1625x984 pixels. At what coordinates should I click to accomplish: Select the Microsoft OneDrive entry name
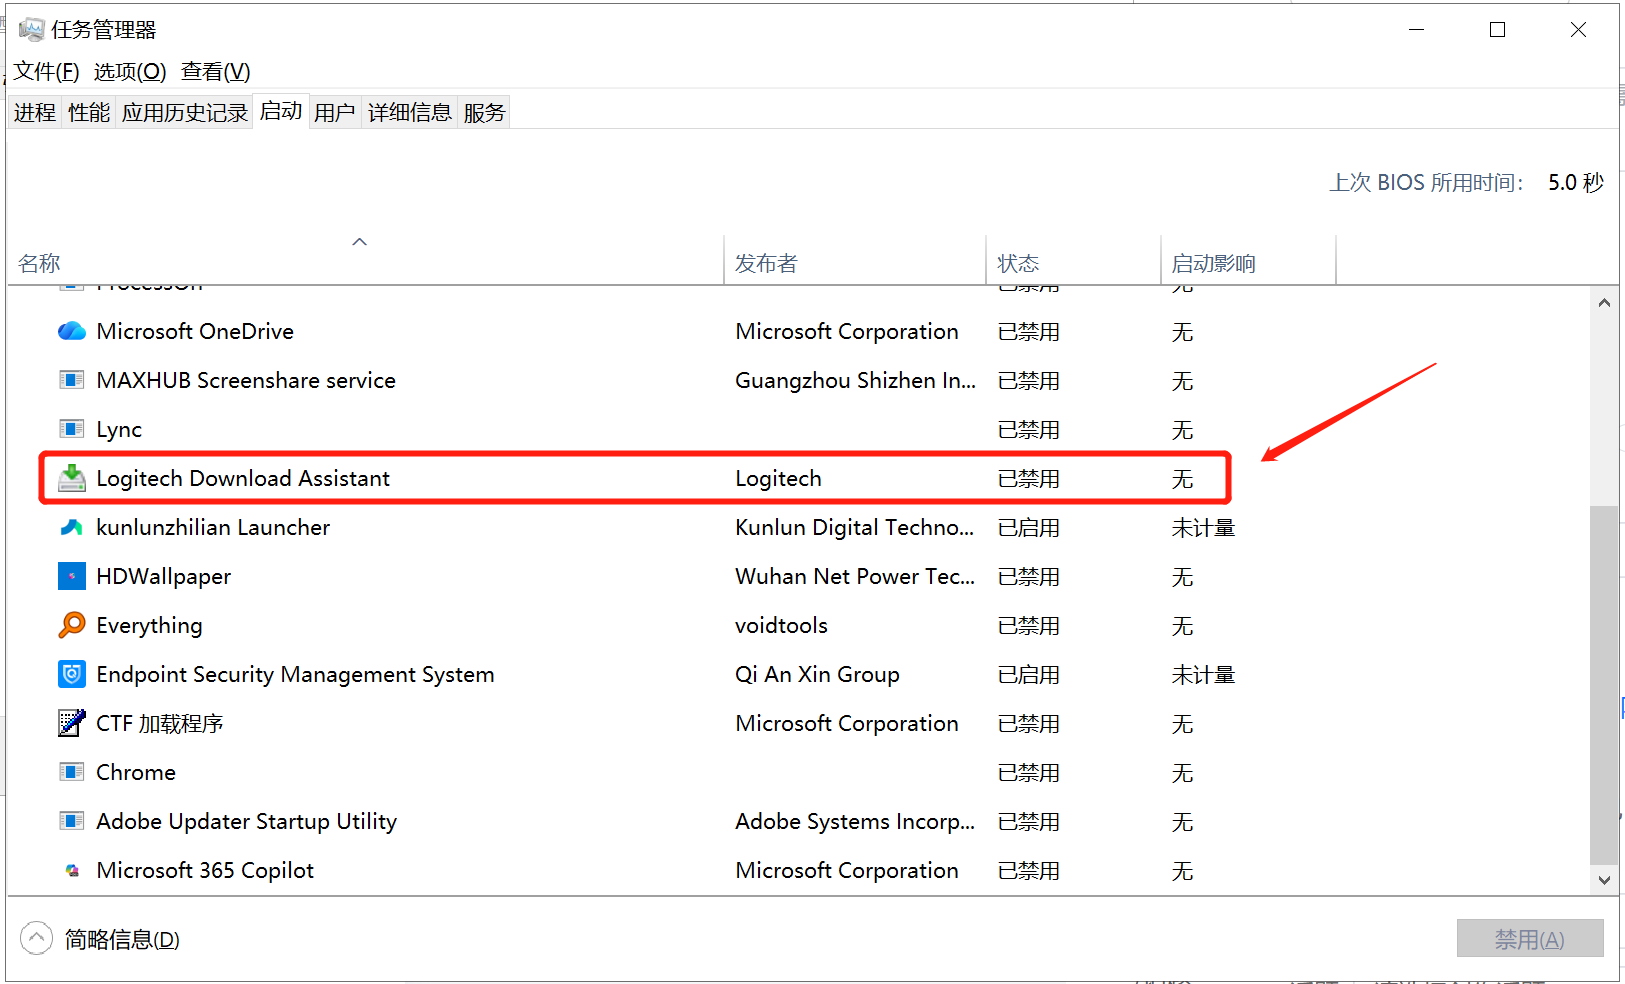click(195, 331)
